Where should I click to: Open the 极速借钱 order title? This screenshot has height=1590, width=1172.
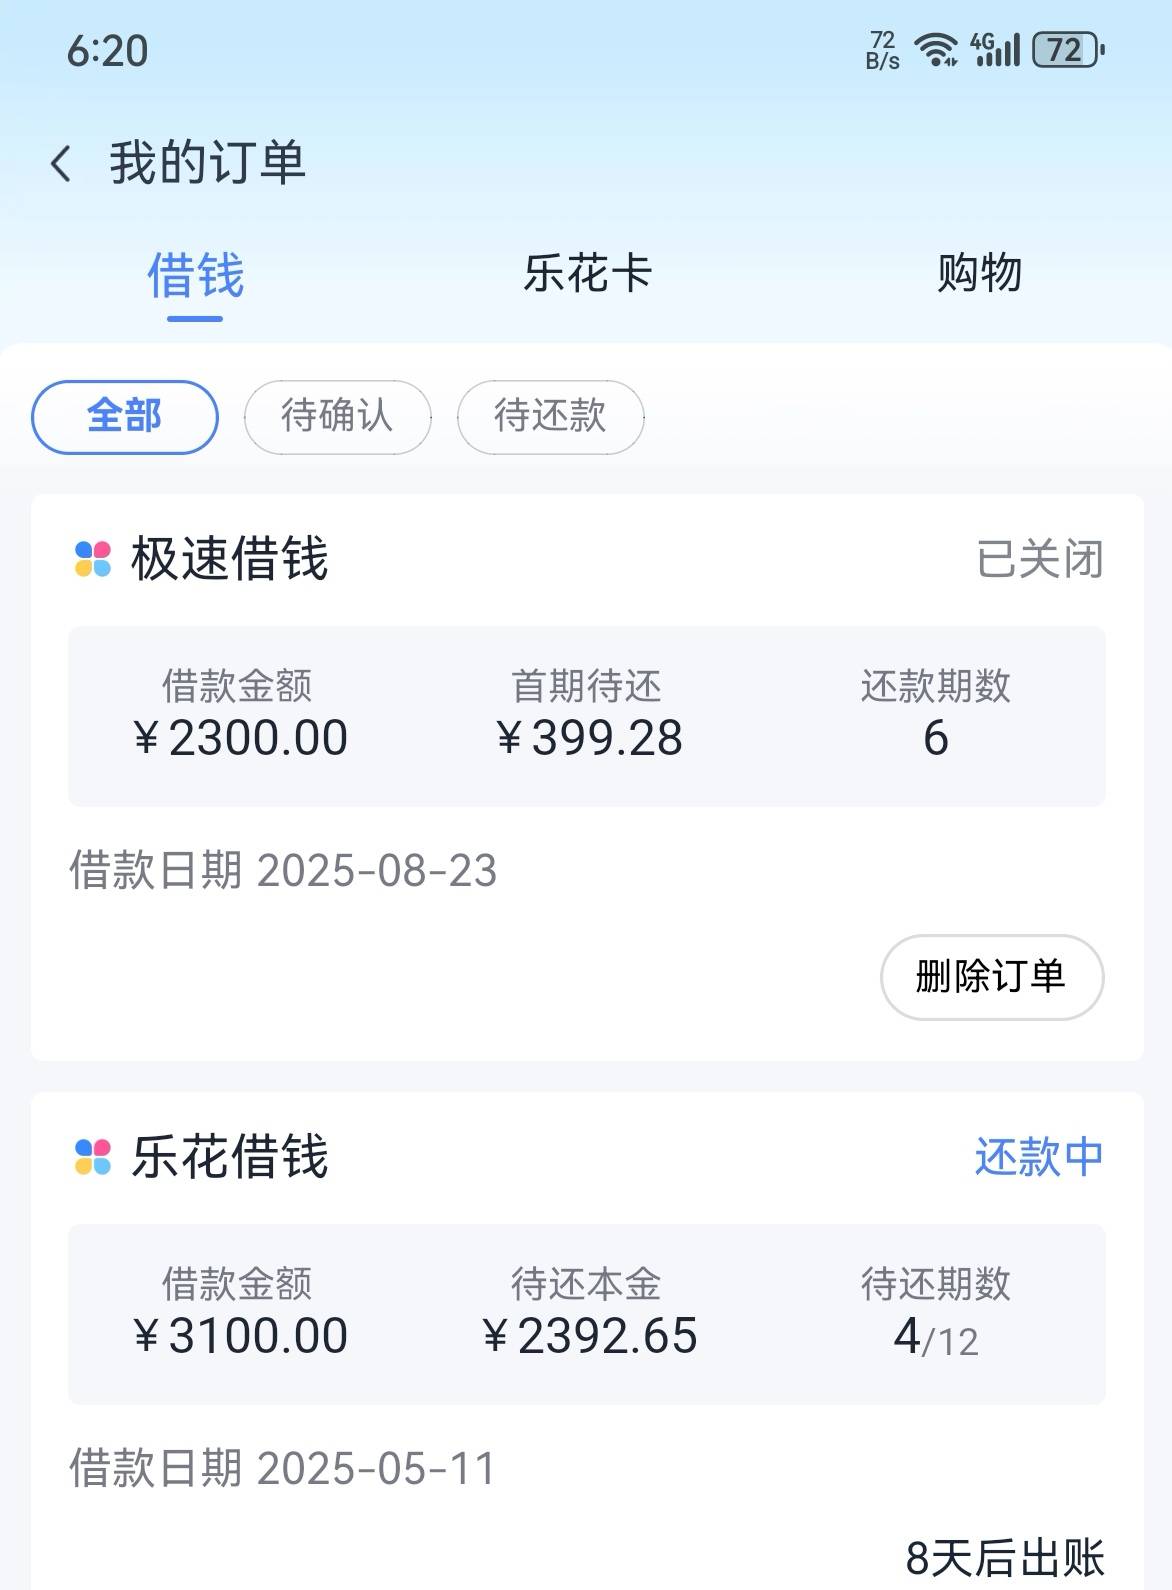click(229, 559)
